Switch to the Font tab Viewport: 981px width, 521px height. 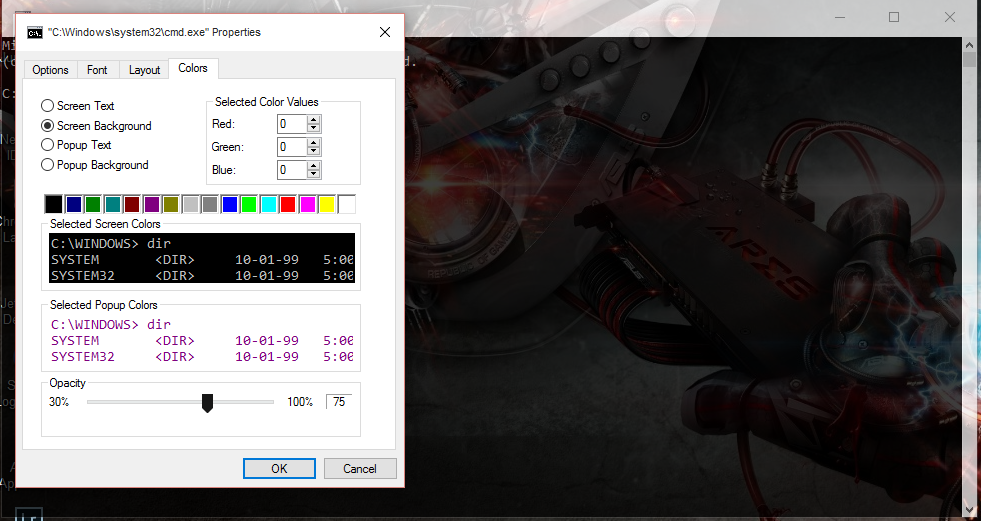[x=97, y=70]
